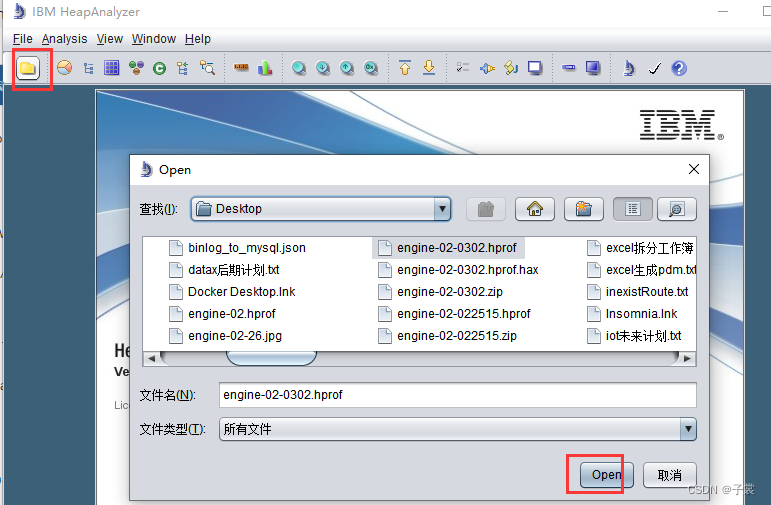Image resolution: width=771 pixels, height=505 pixels.
Task: Select file binlog_to_mysql.json
Action: [x=237, y=248]
